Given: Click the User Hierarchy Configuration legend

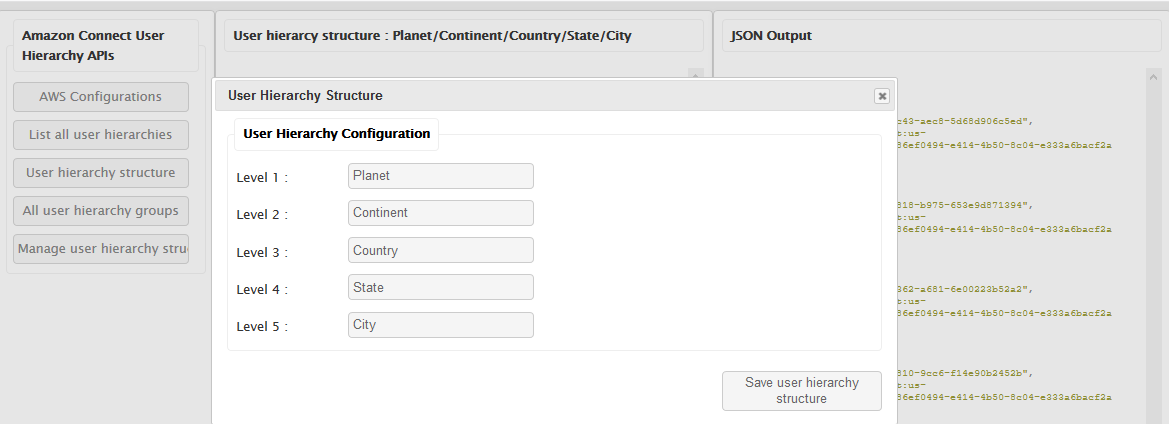Looking at the screenshot, I should coord(336,133).
